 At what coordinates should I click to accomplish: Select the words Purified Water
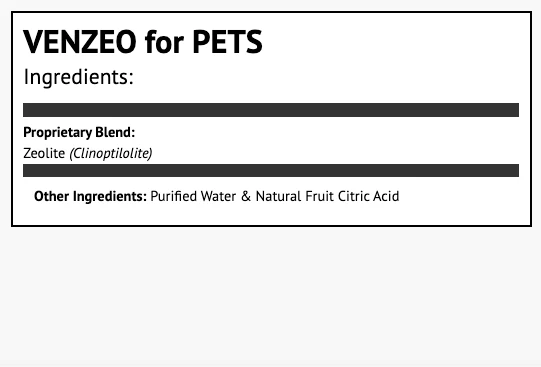(193, 196)
